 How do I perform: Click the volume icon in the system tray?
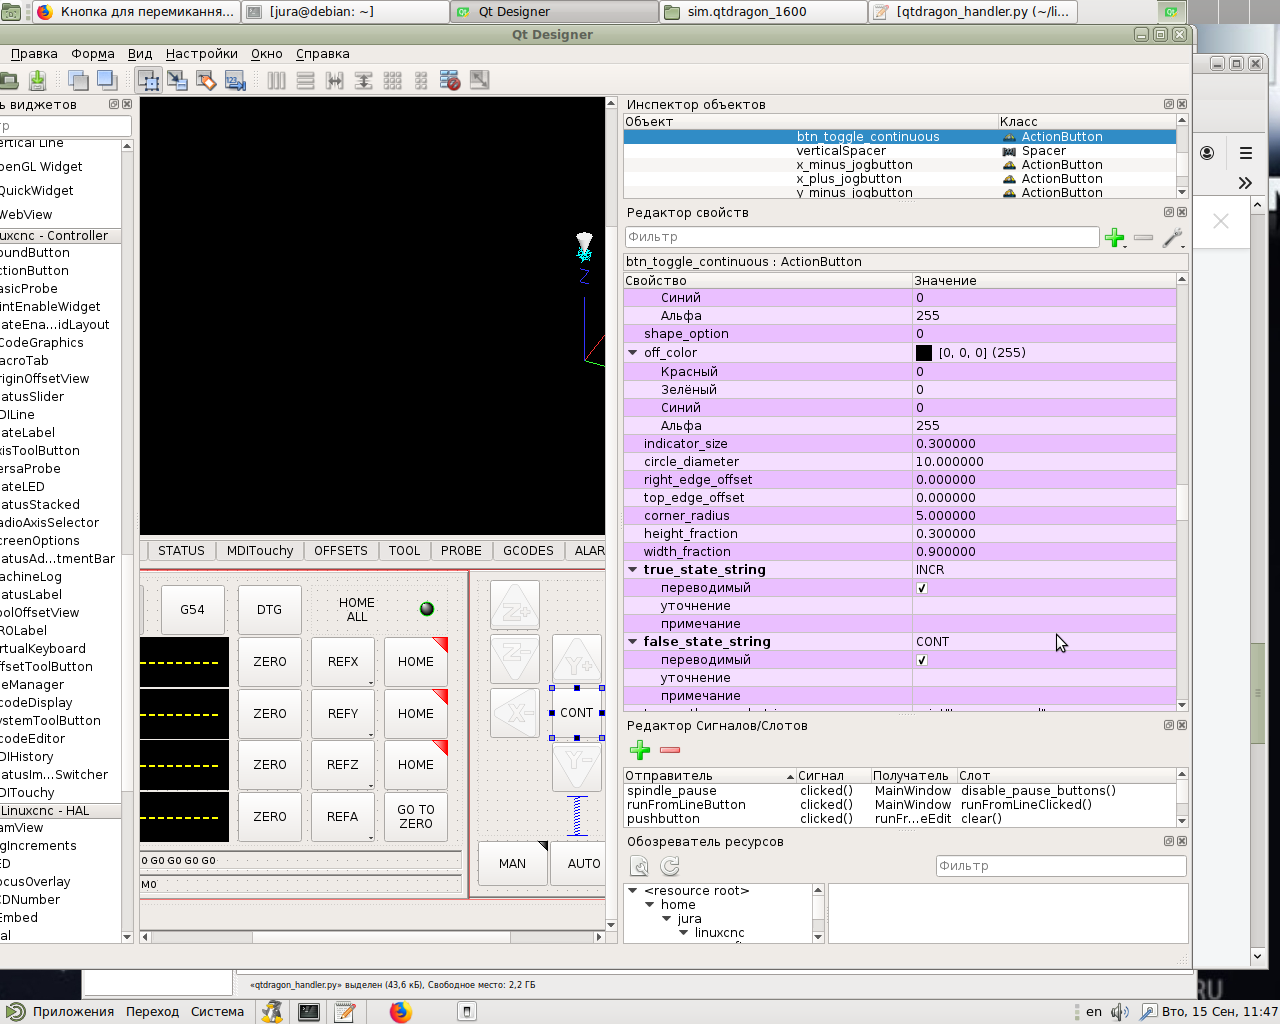point(1120,1011)
